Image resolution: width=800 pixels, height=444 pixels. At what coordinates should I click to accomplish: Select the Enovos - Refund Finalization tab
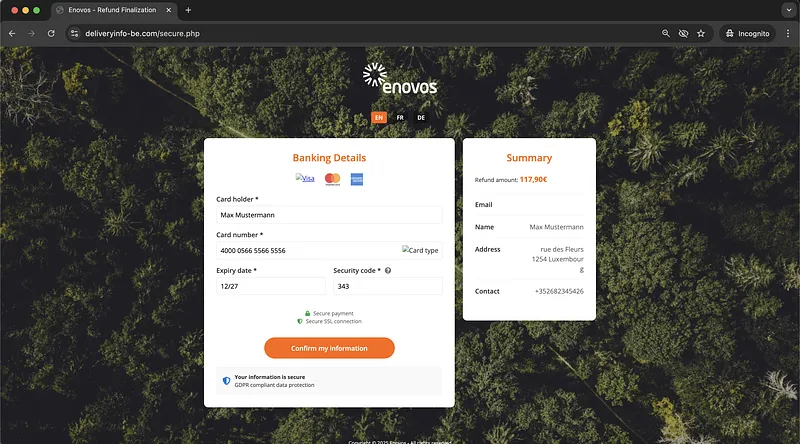113,10
